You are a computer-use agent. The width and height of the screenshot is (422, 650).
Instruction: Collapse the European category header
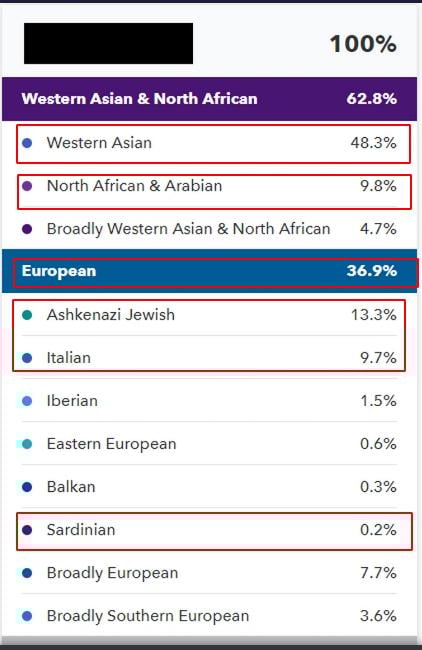209,271
